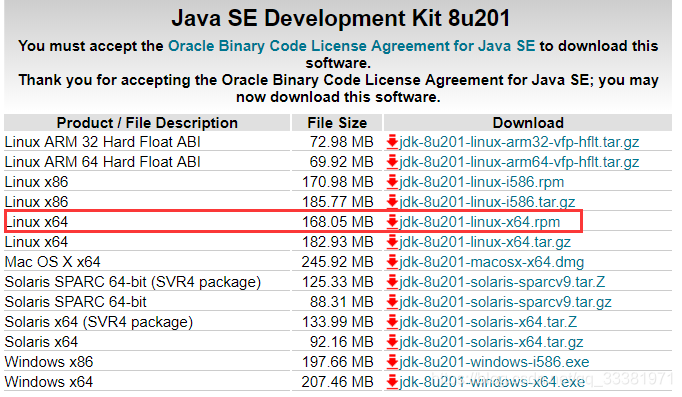Viewport: 682px width, 397px height.
Task: Download jdk-8u201-linux-i586.rpm file link
Action: [x=481, y=182]
